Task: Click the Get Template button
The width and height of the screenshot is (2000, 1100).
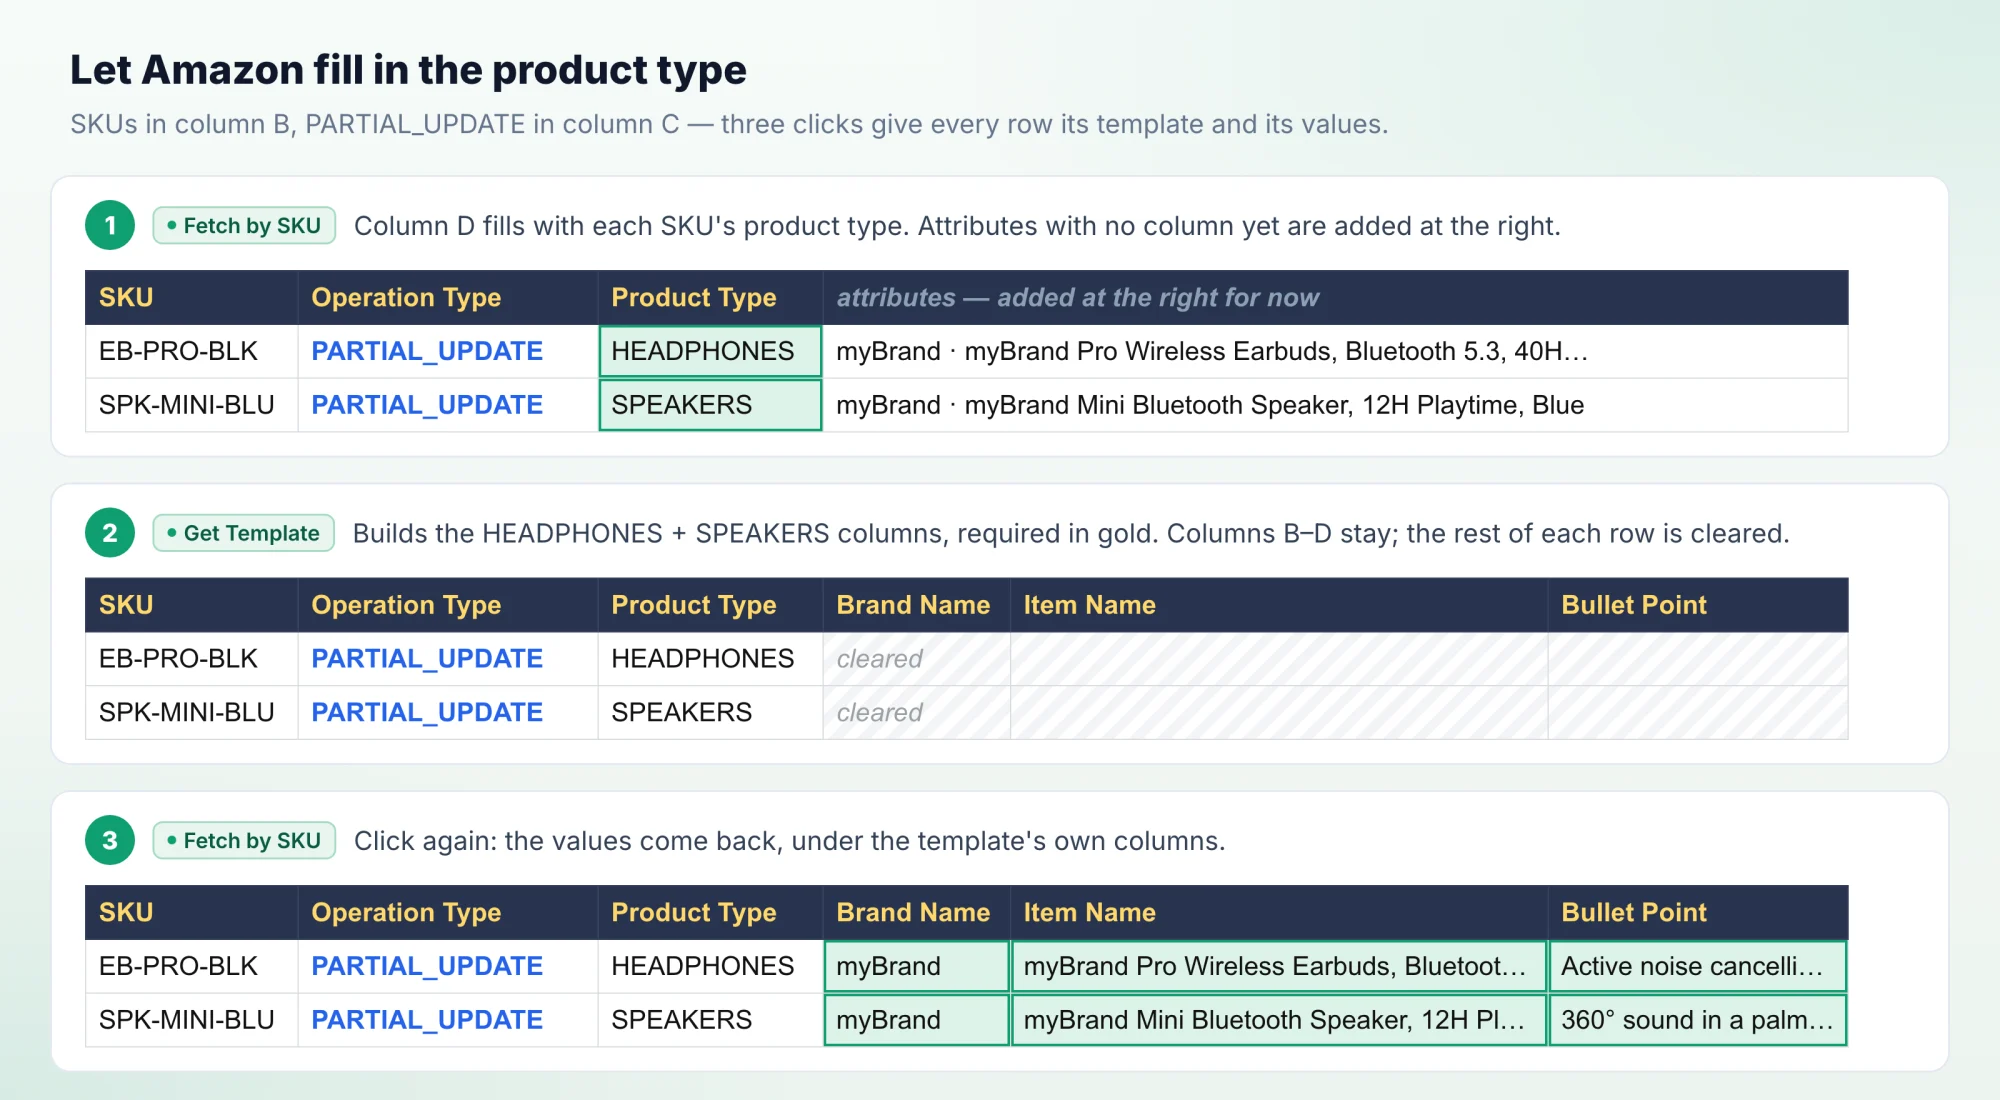Action: coord(243,533)
